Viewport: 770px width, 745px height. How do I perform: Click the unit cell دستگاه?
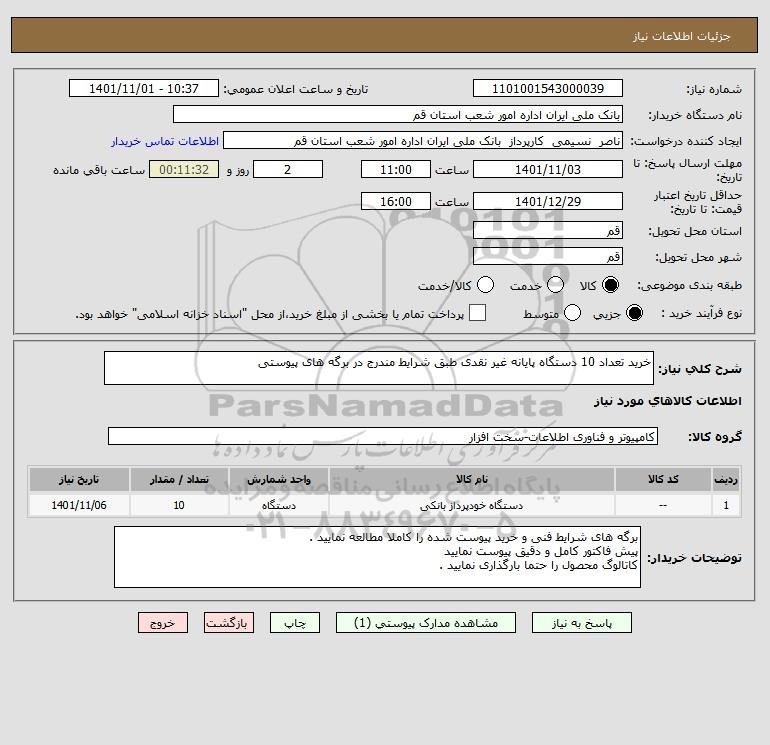coord(279,505)
